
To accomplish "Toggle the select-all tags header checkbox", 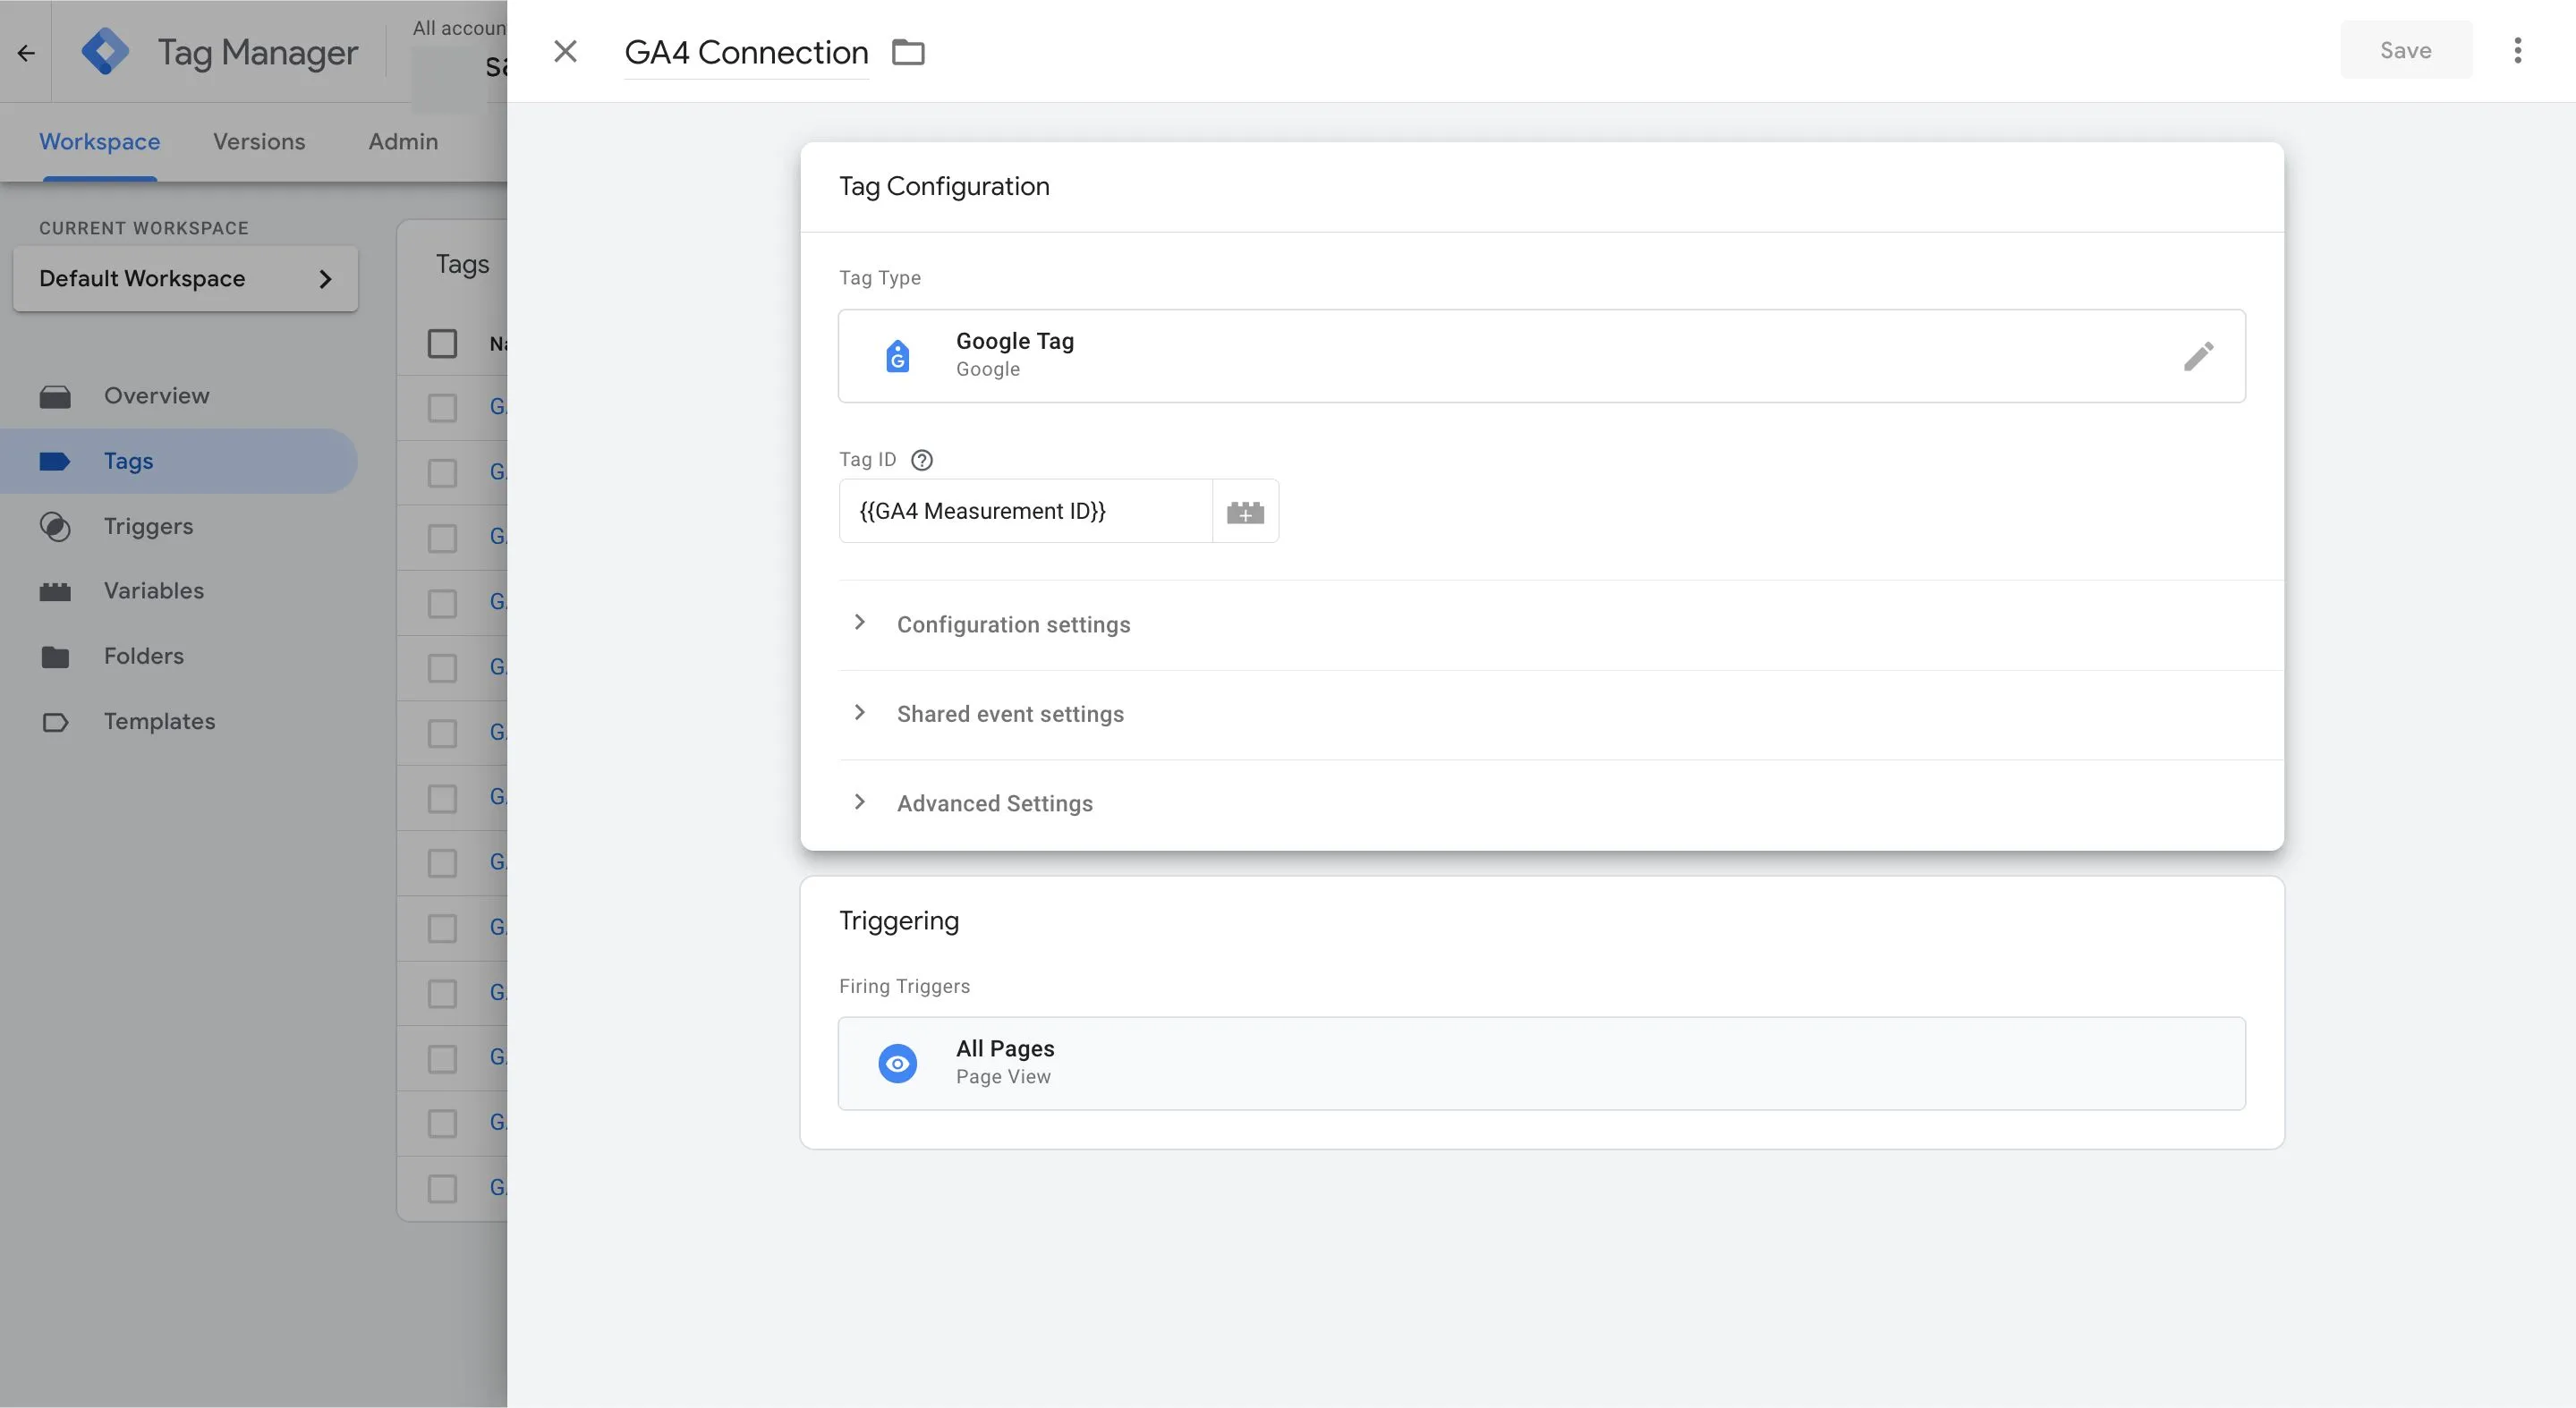I will point(442,343).
